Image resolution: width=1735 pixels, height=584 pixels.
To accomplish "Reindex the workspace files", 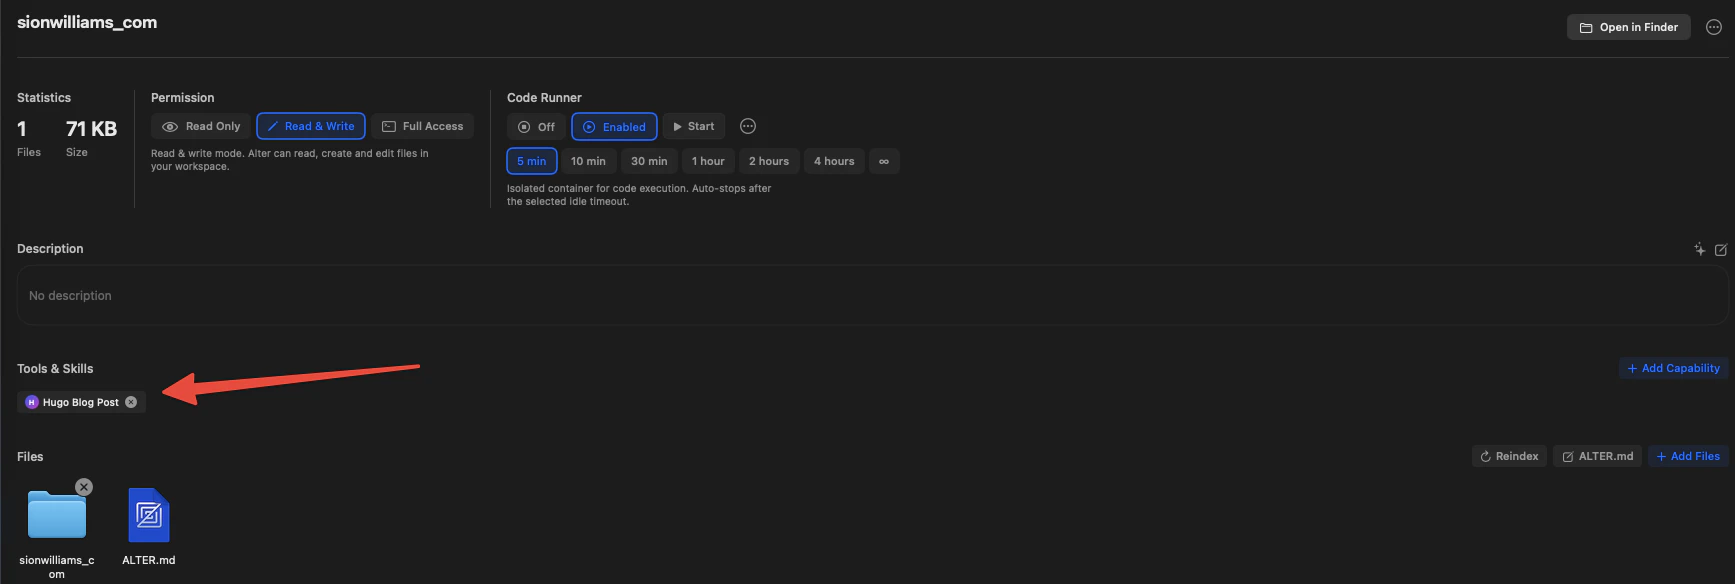I will pyautogui.click(x=1509, y=456).
